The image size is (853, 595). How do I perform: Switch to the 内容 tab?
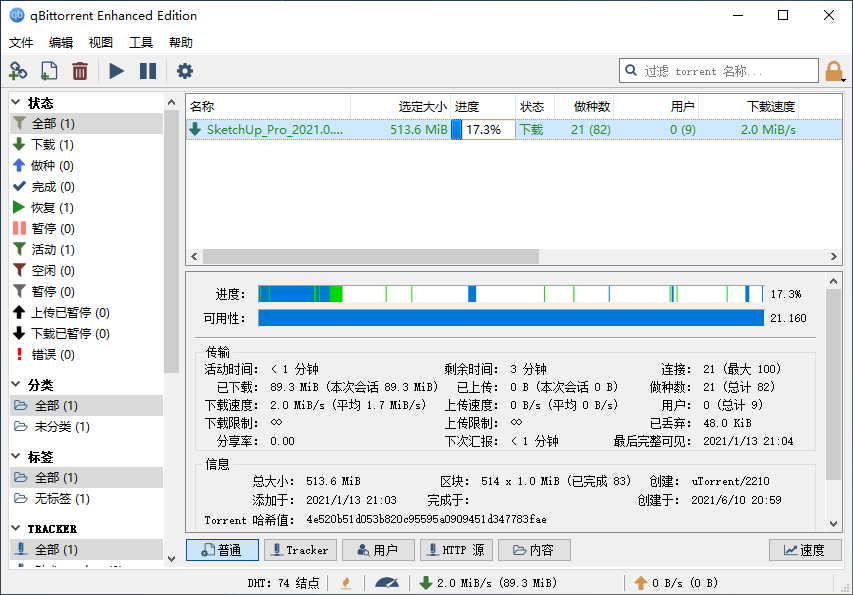point(534,550)
